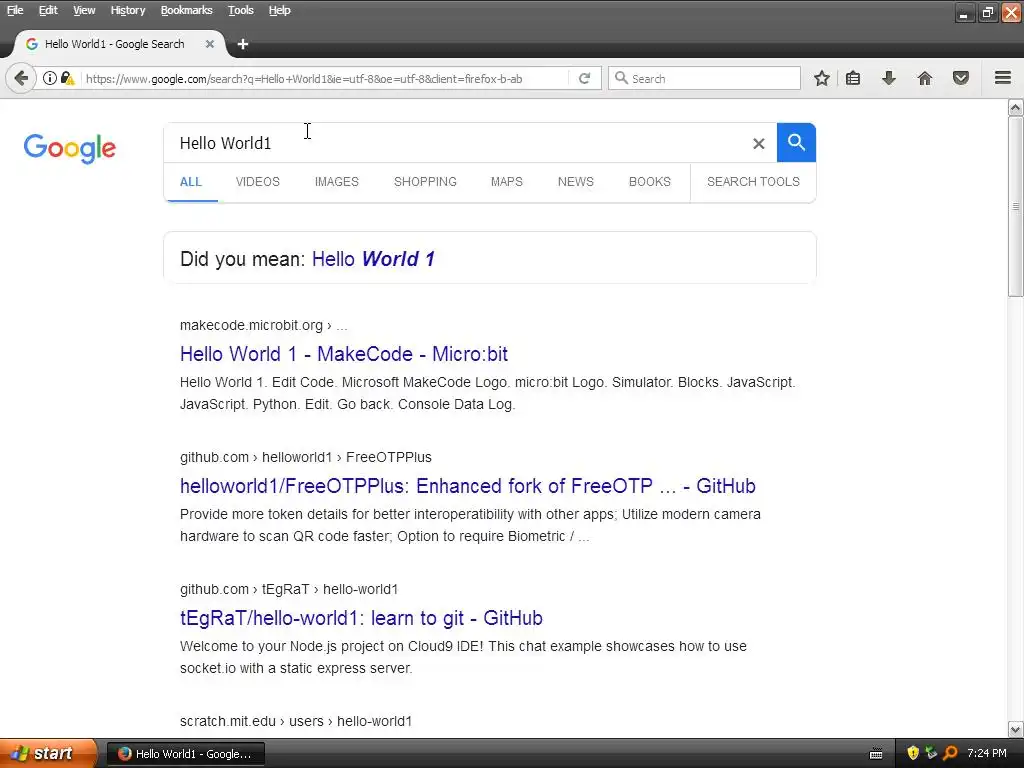Close the Hello World1 Google Search tab
The image size is (1024, 768).
(210, 44)
